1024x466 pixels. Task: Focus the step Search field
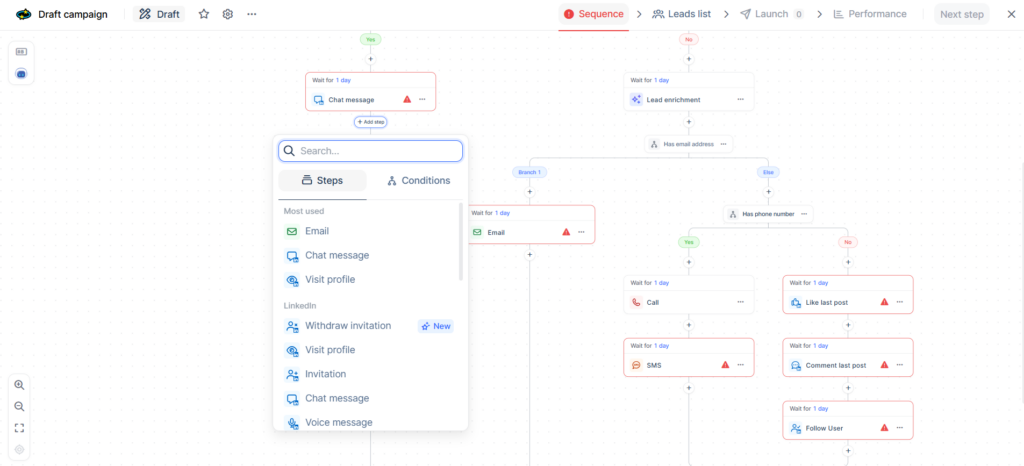370,151
